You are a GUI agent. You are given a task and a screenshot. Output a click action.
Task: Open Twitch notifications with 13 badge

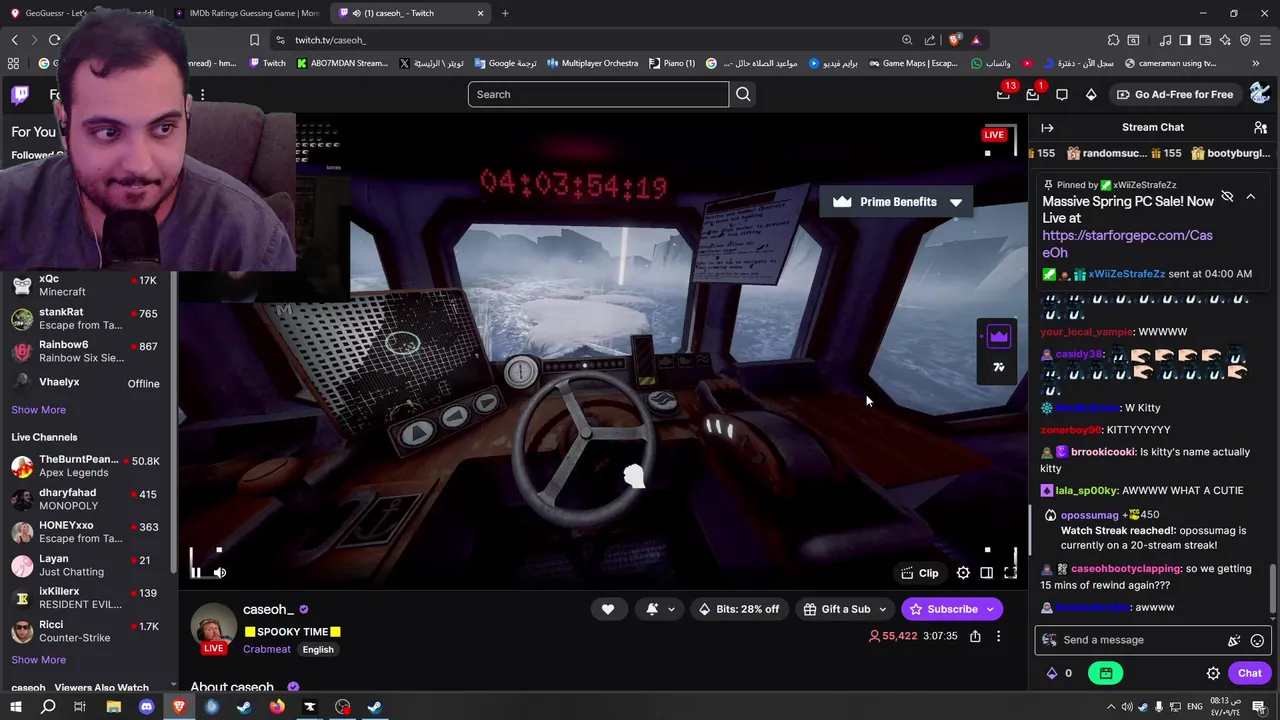[1005, 94]
